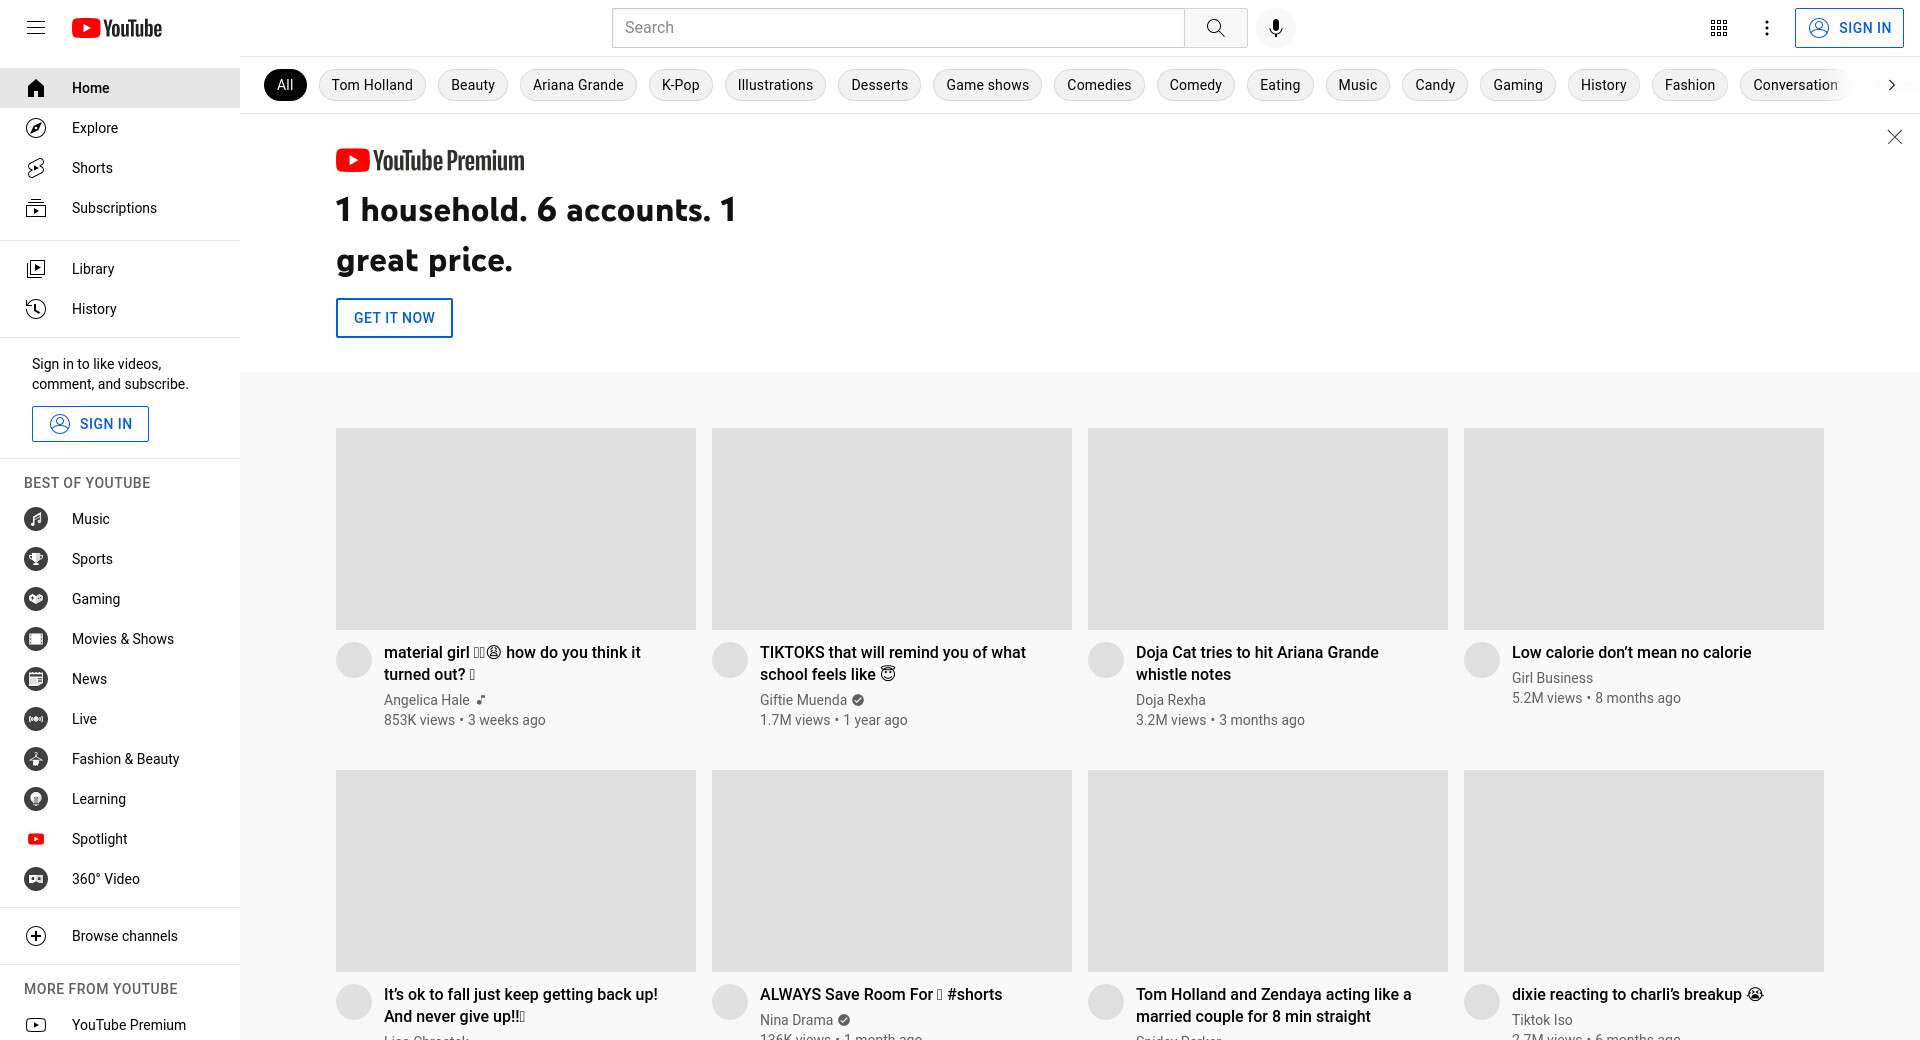
Task: Open YouTube Premium sidebar entry
Action: (x=120, y=1025)
